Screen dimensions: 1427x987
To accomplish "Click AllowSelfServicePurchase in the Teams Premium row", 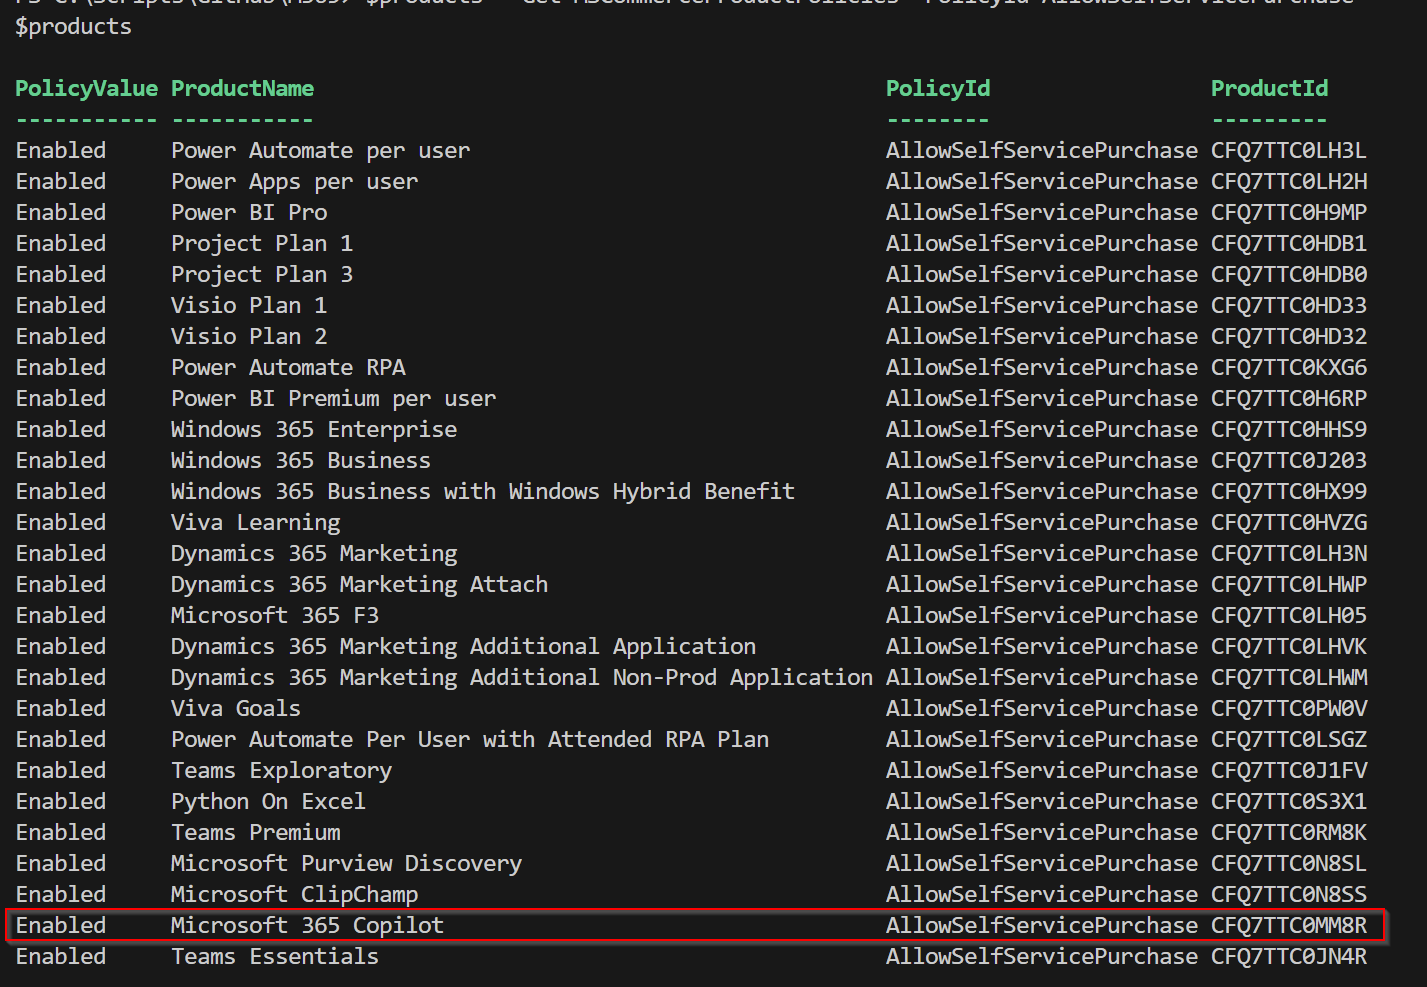I will click(x=1041, y=833).
